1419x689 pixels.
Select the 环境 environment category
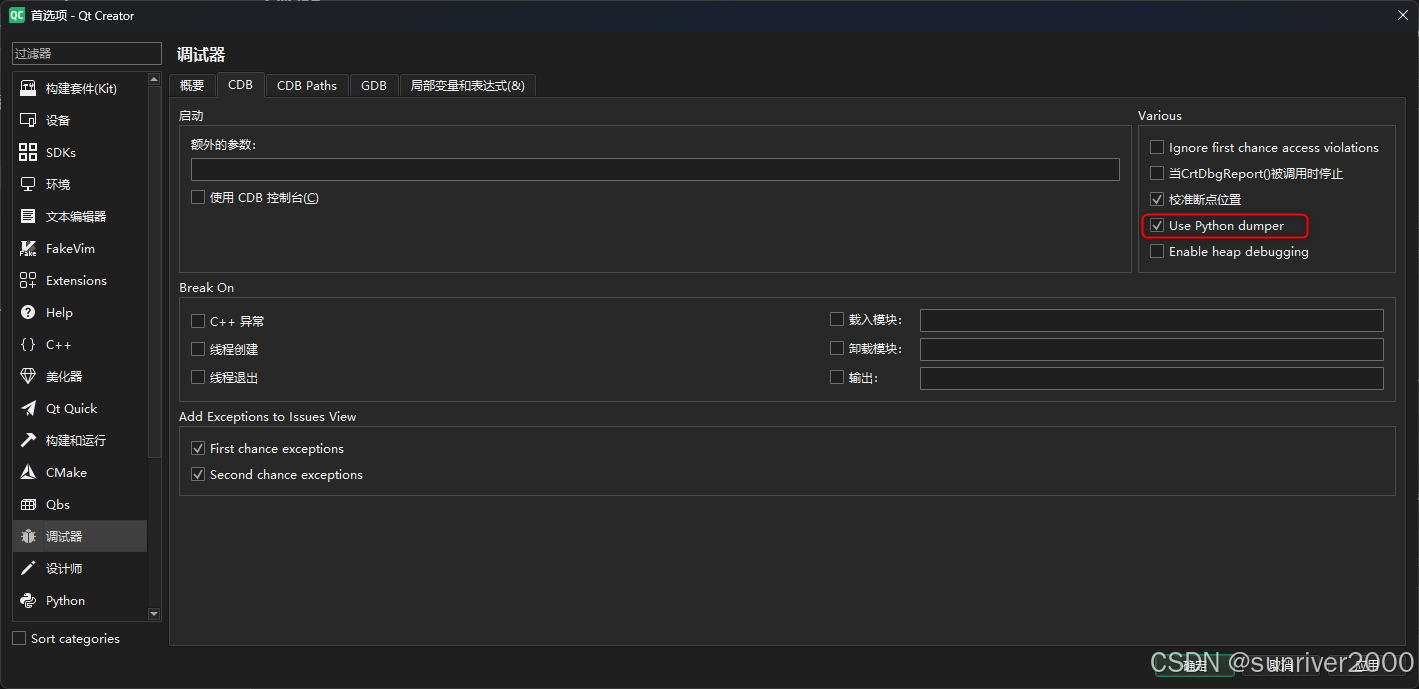click(x=80, y=184)
